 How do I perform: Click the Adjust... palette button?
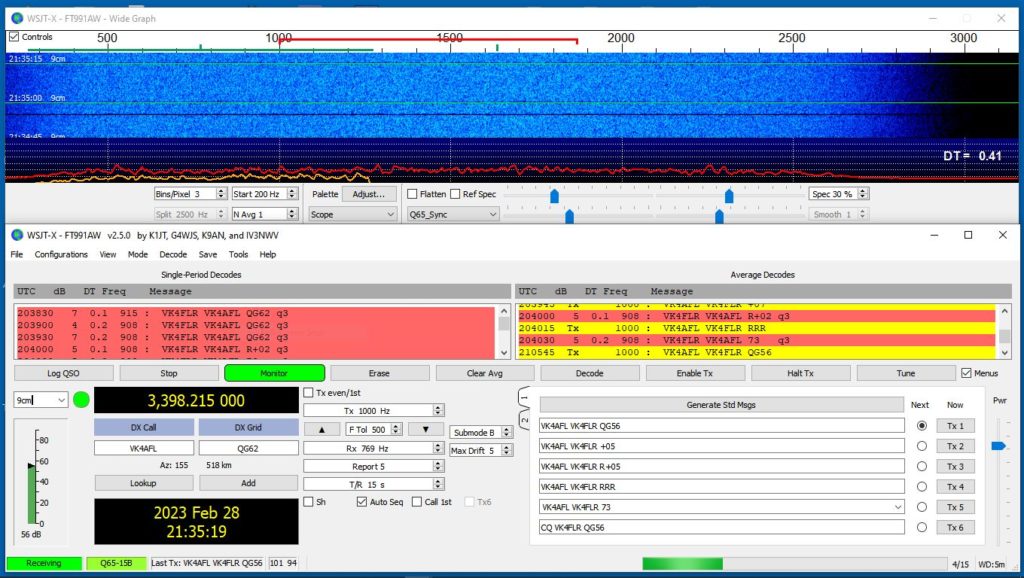click(368, 194)
